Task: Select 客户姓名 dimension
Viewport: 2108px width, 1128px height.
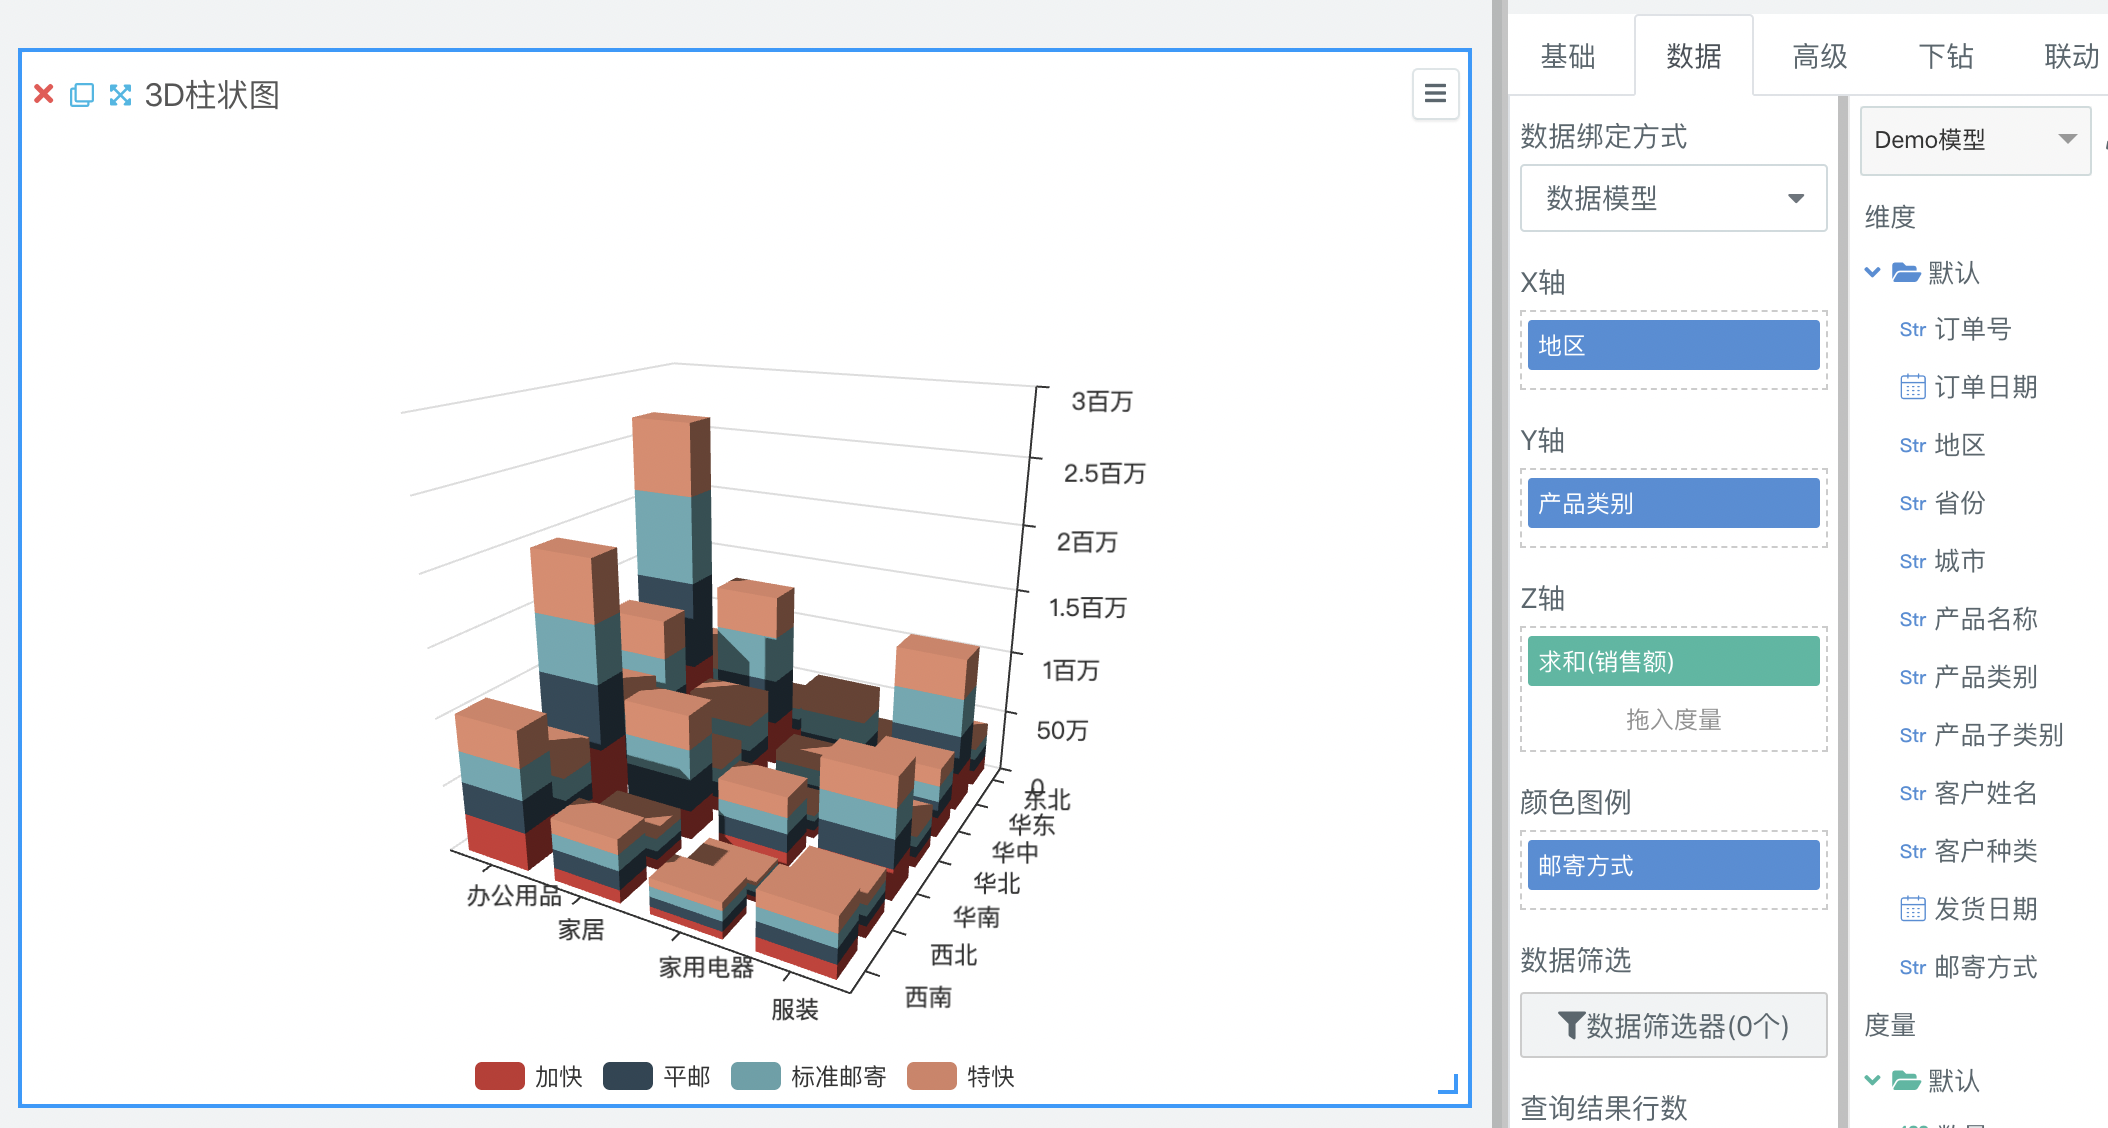Action: pos(1985,793)
